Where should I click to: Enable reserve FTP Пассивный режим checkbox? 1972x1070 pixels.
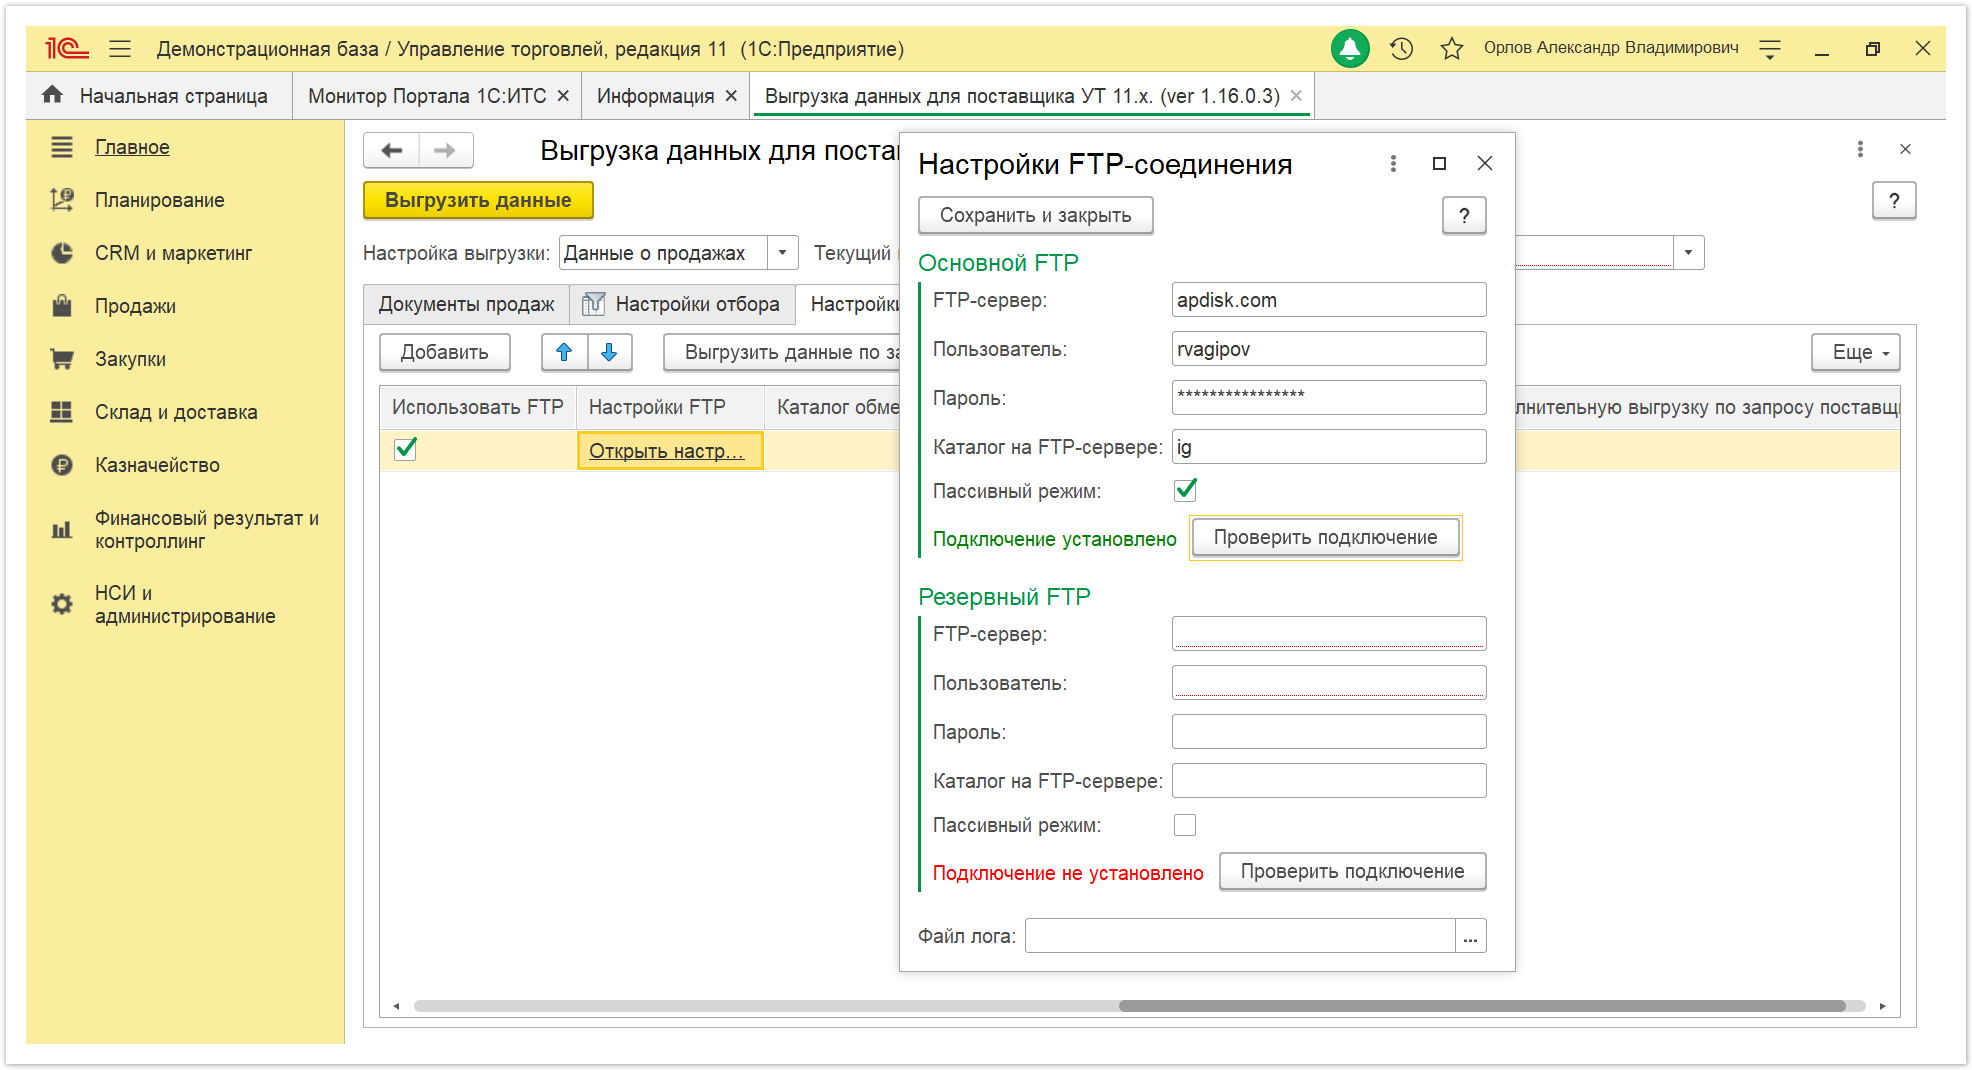(1185, 825)
